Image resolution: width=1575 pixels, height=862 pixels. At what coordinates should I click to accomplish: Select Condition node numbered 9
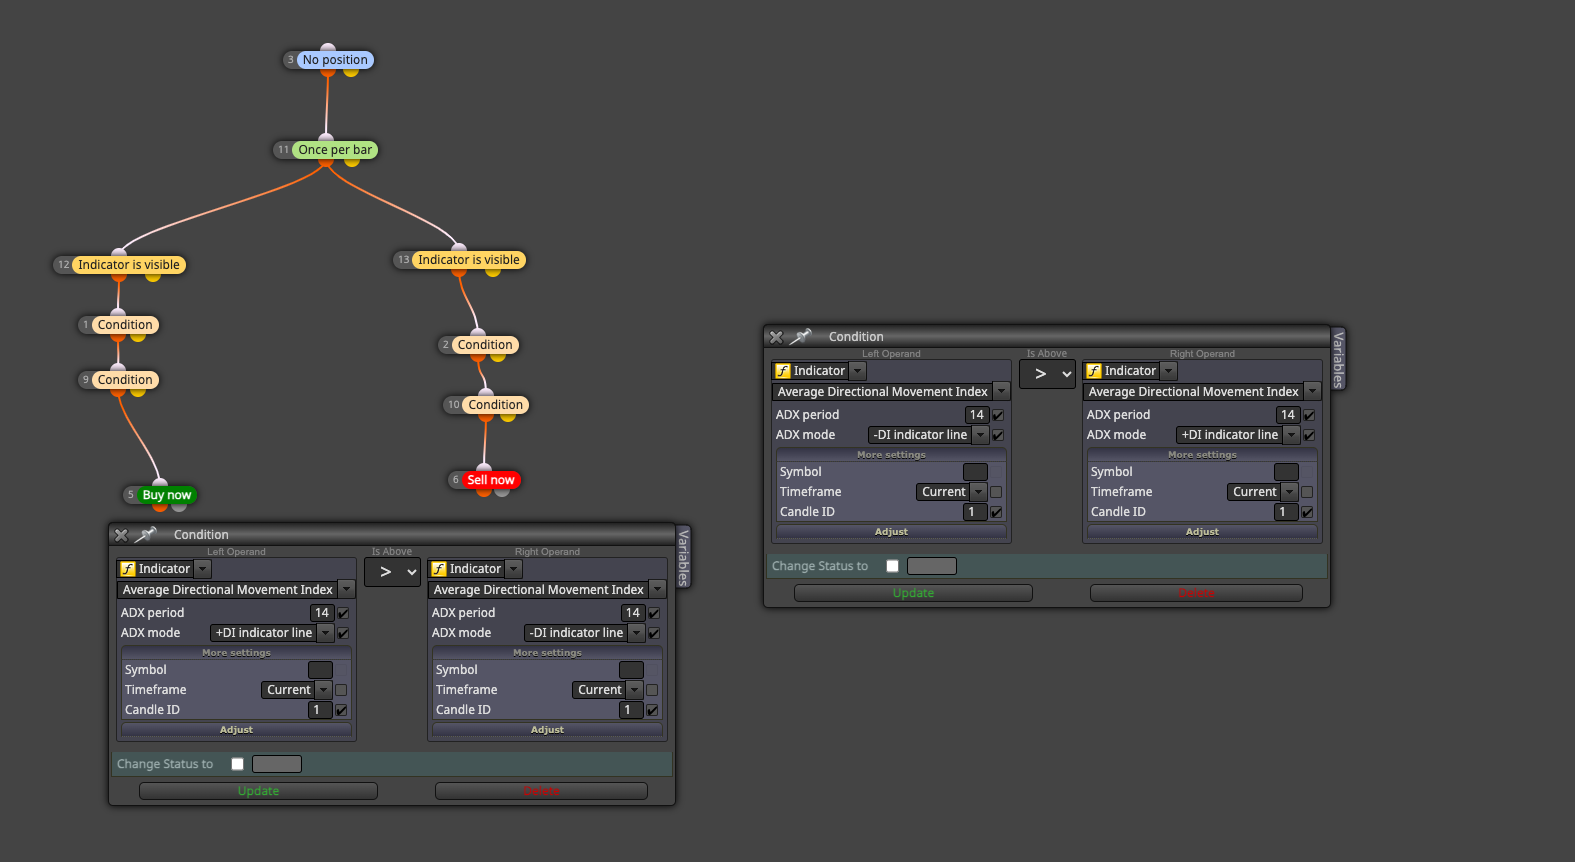(125, 380)
